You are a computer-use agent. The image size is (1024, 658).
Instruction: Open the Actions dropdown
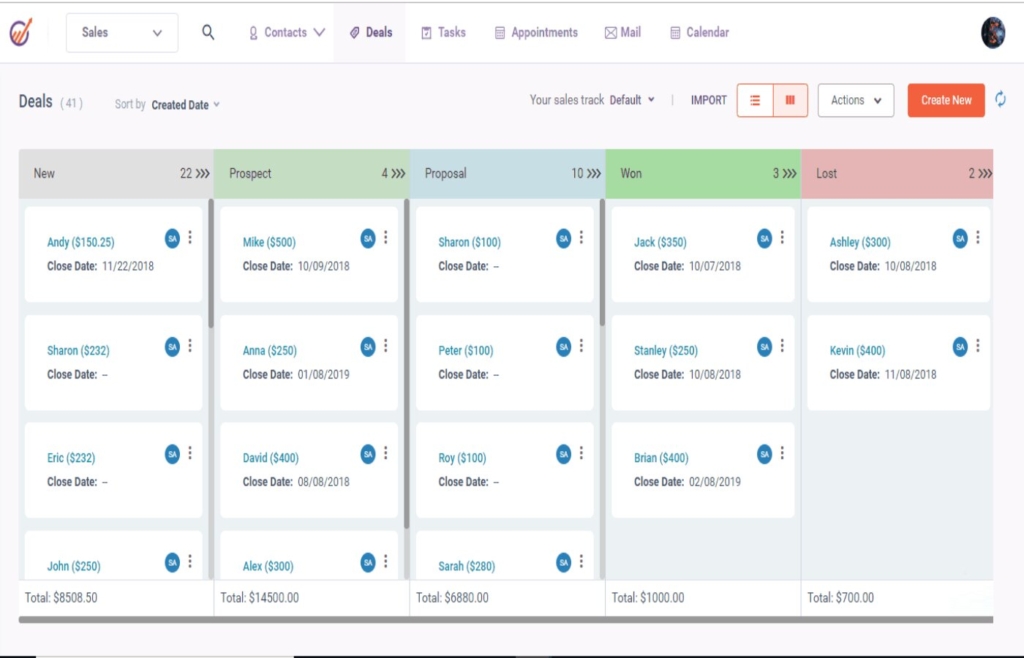[855, 100]
